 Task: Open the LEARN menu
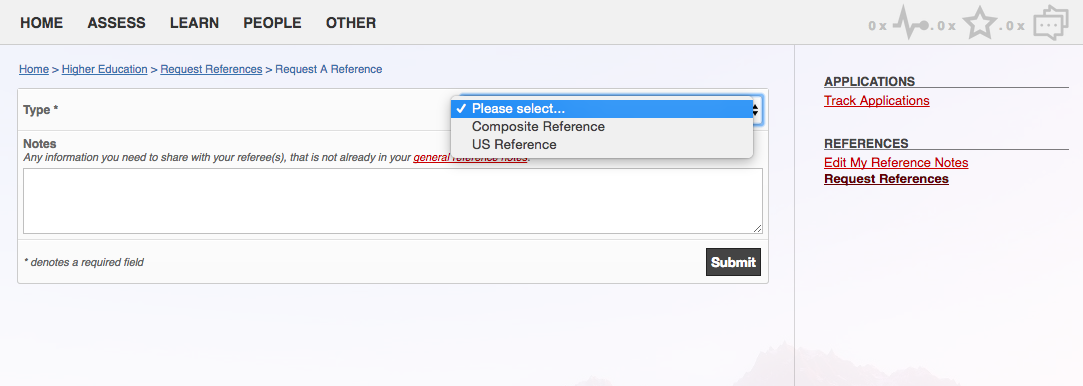click(x=194, y=23)
